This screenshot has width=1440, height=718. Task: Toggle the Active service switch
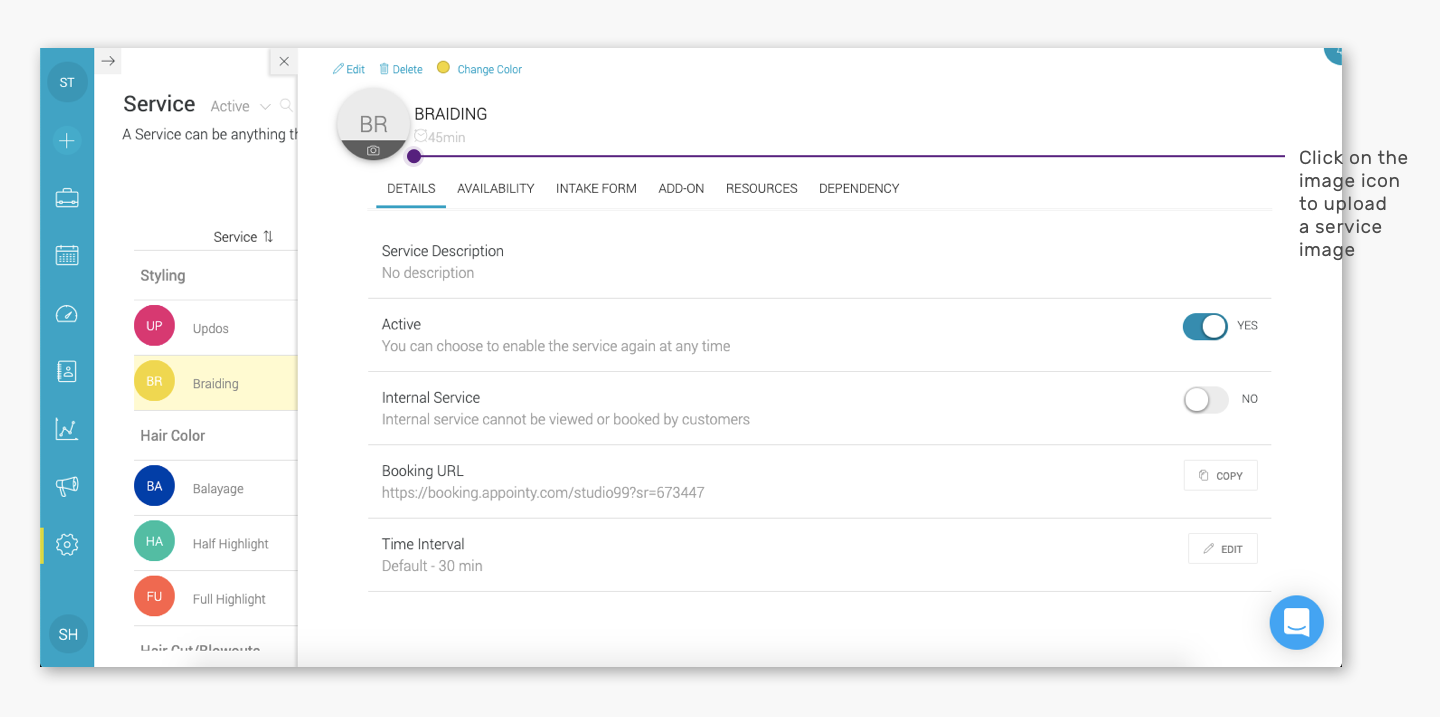point(1205,326)
